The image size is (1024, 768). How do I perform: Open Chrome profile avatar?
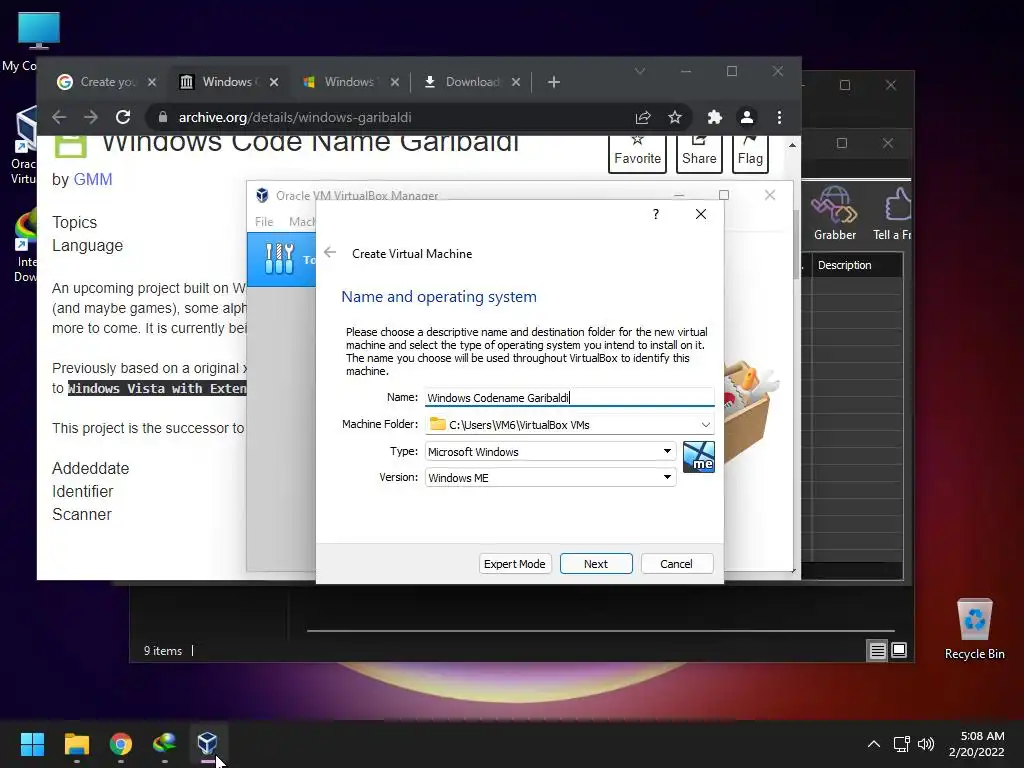pyautogui.click(x=746, y=118)
